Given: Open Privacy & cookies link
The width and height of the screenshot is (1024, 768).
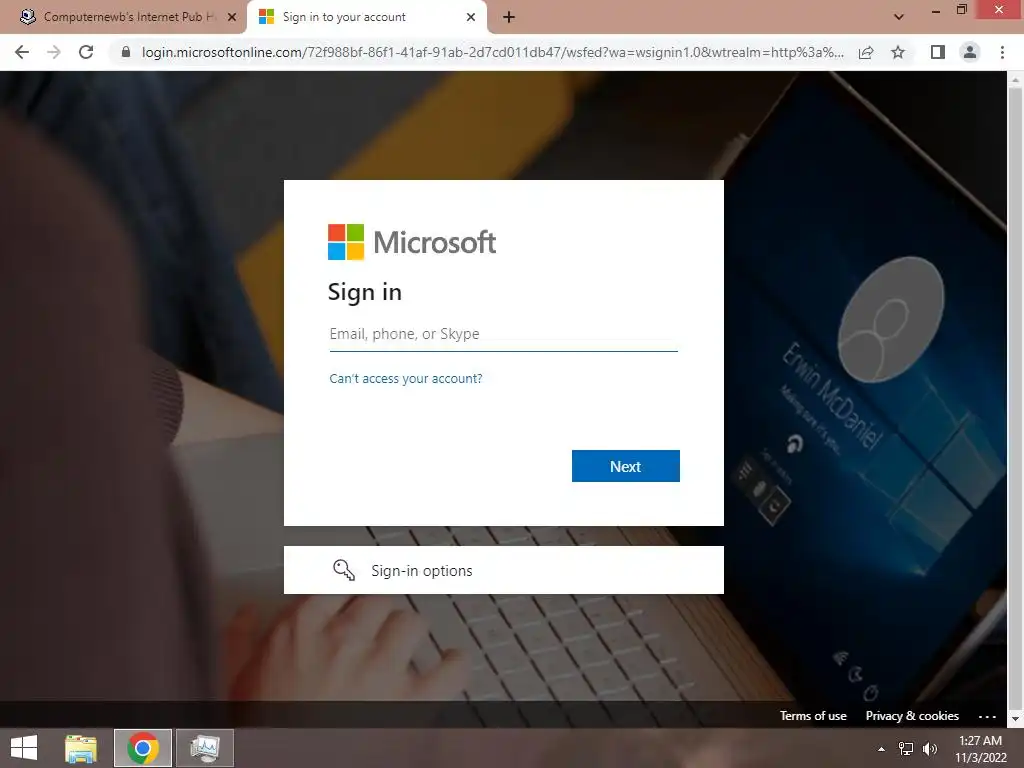Looking at the screenshot, I should (912, 716).
